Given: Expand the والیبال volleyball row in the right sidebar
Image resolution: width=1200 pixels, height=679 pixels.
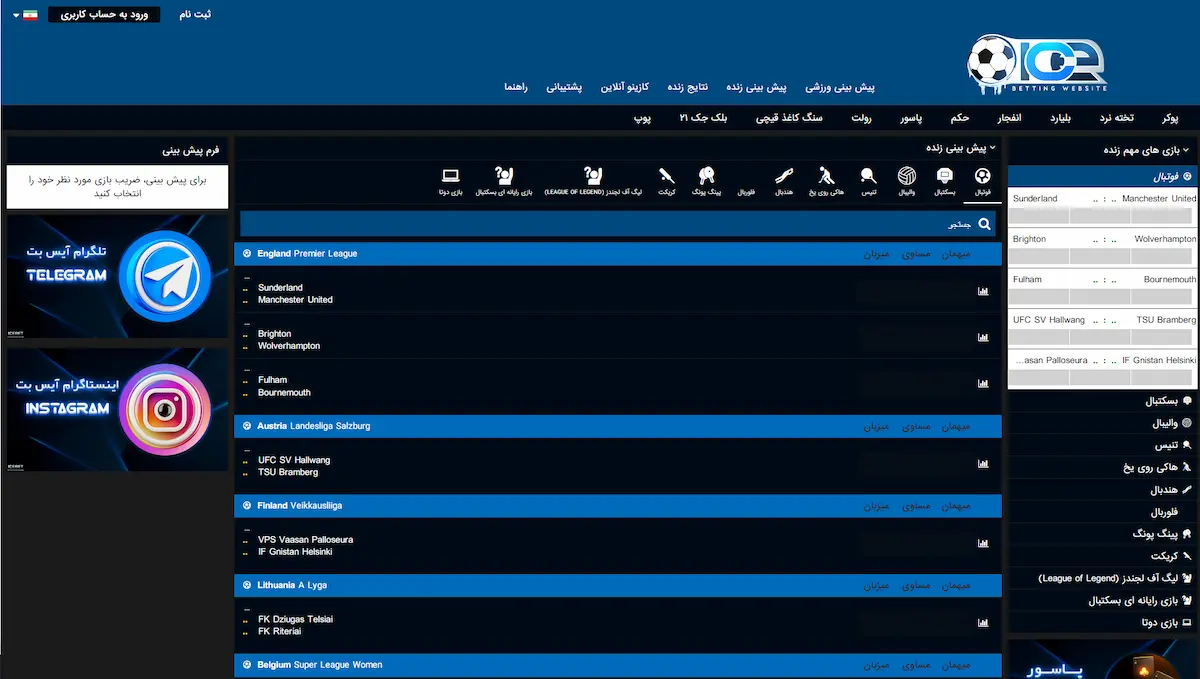Looking at the screenshot, I should tap(1102, 423).
